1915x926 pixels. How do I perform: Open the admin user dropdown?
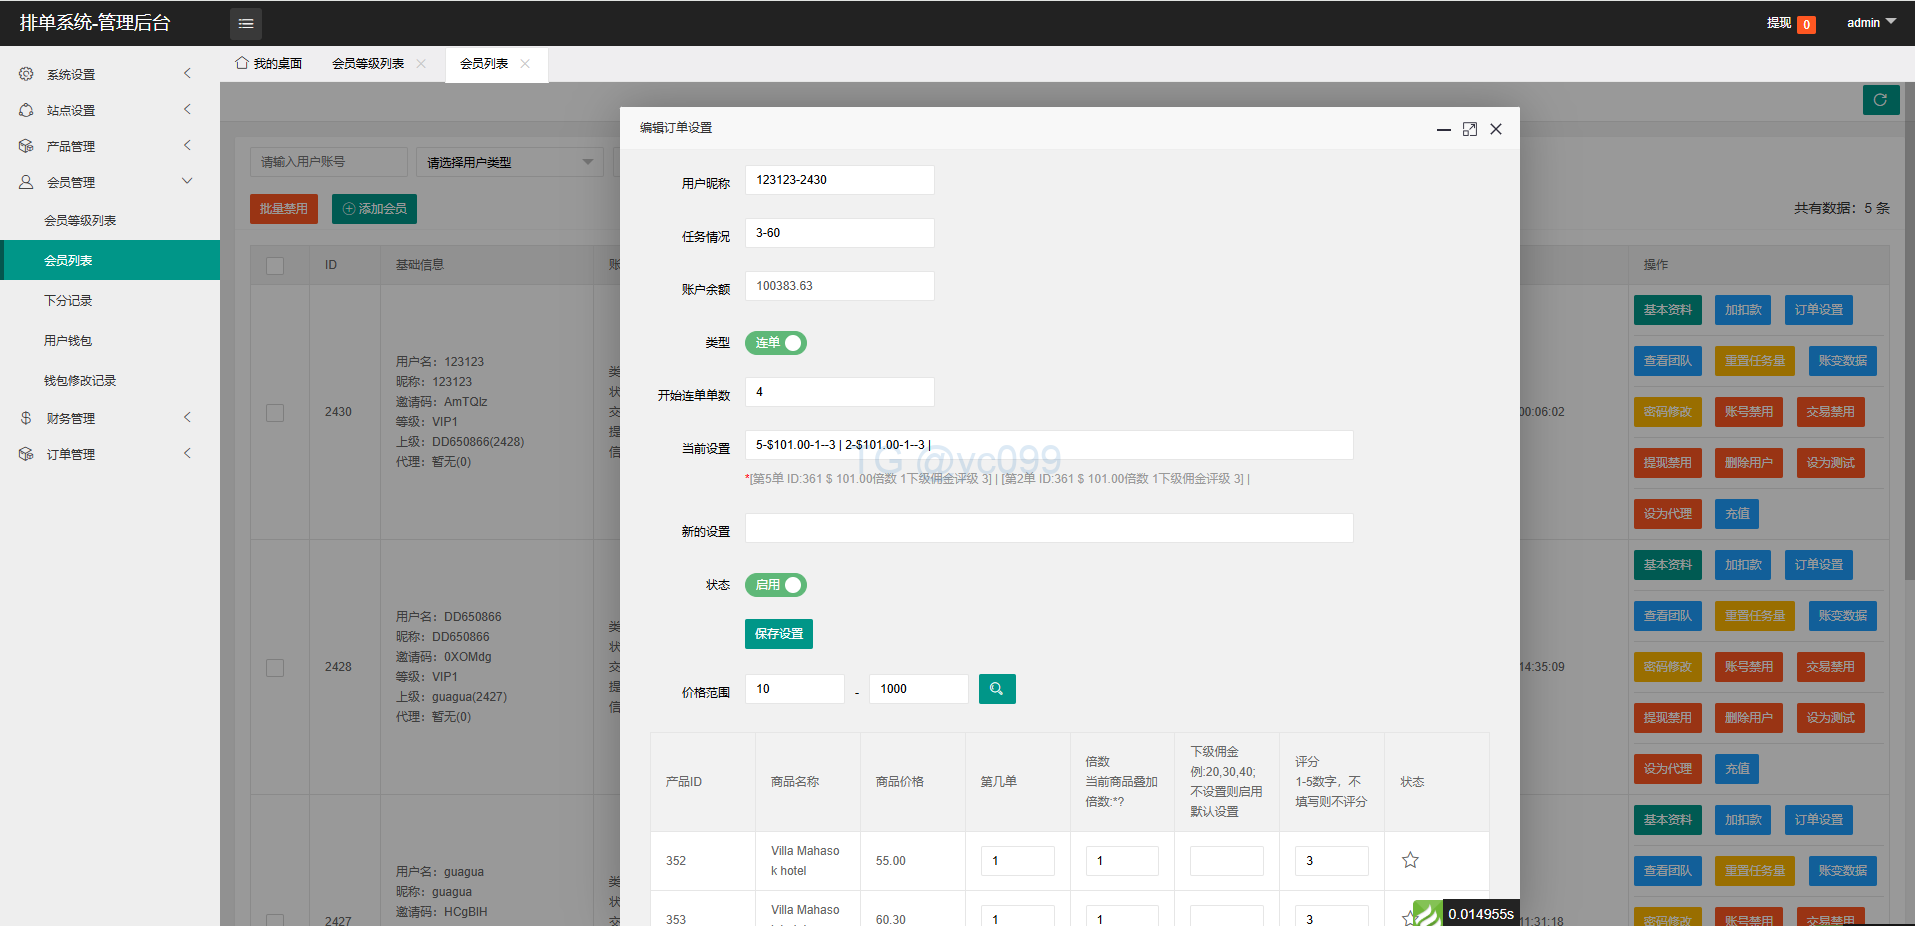tap(1870, 23)
